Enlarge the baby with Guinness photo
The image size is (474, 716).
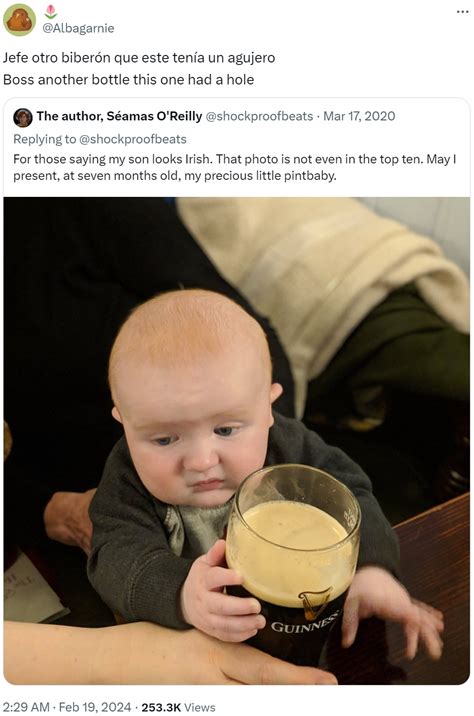tap(237, 441)
